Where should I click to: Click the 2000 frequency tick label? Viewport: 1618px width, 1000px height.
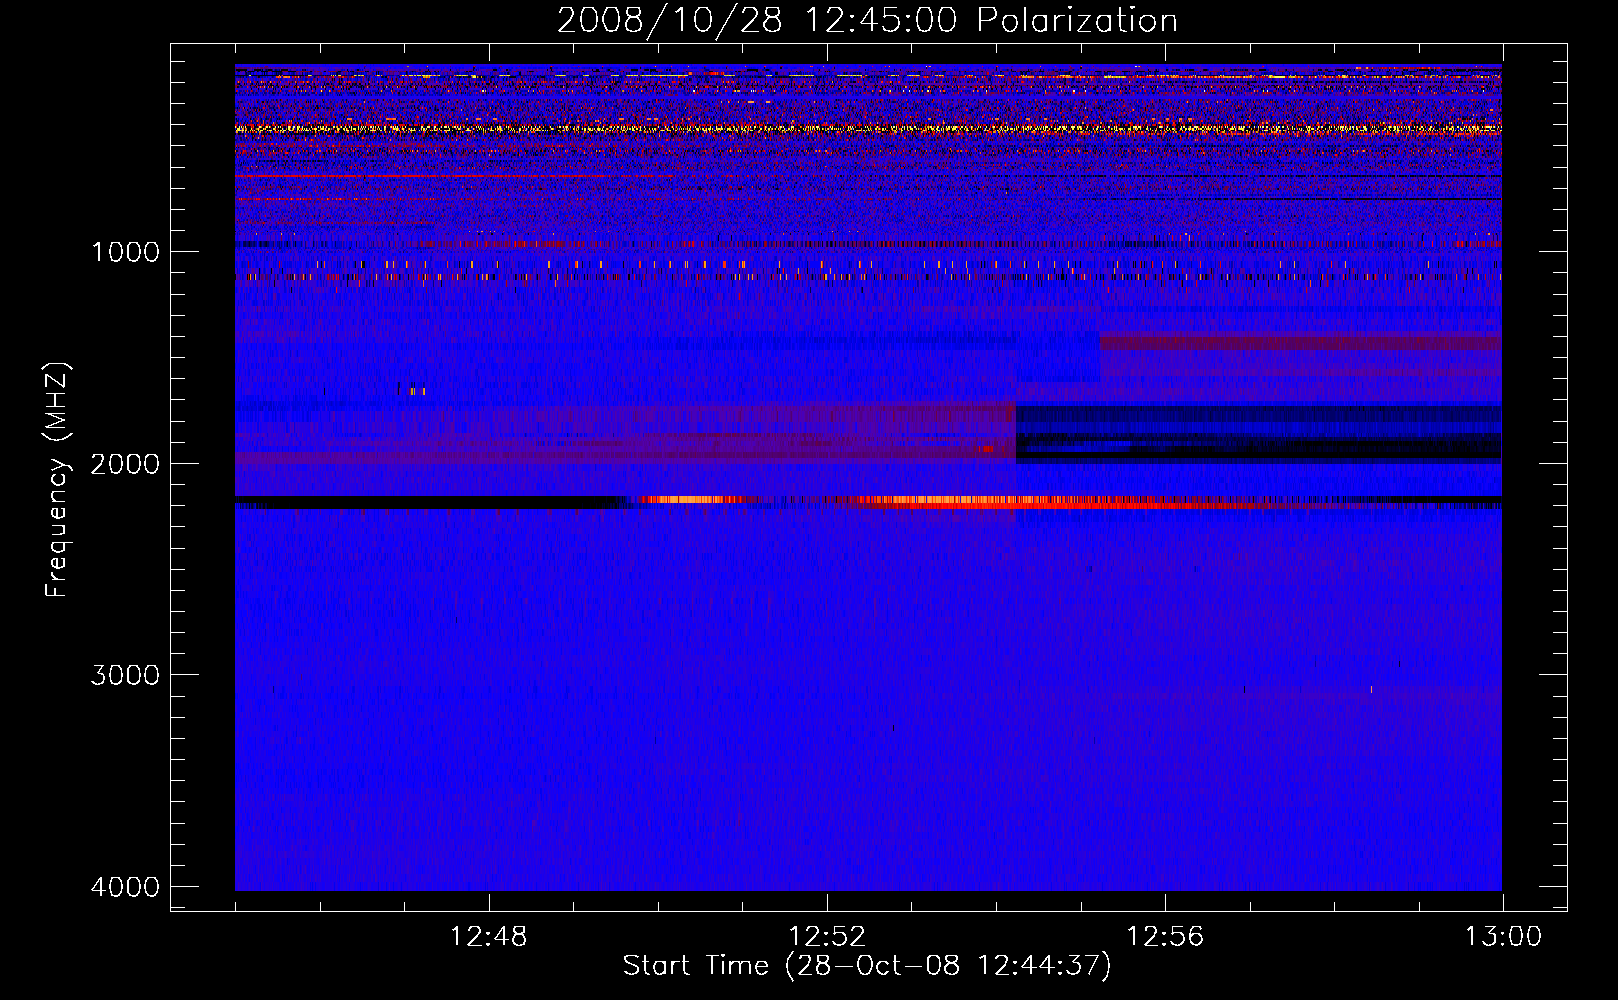[125, 463]
